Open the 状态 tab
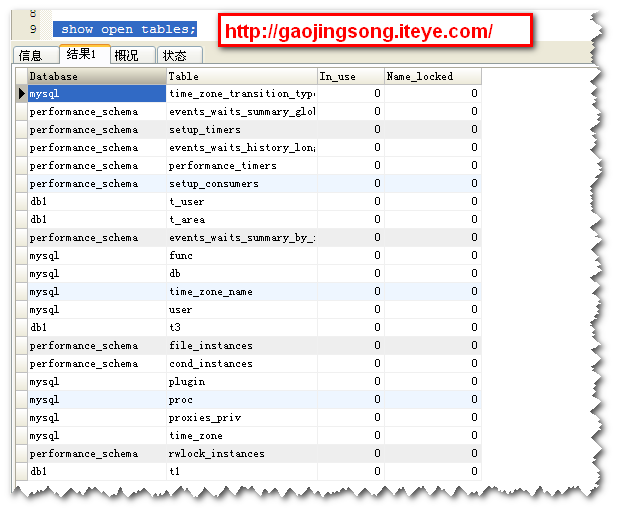This screenshot has height=514, width=619. [180, 55]
